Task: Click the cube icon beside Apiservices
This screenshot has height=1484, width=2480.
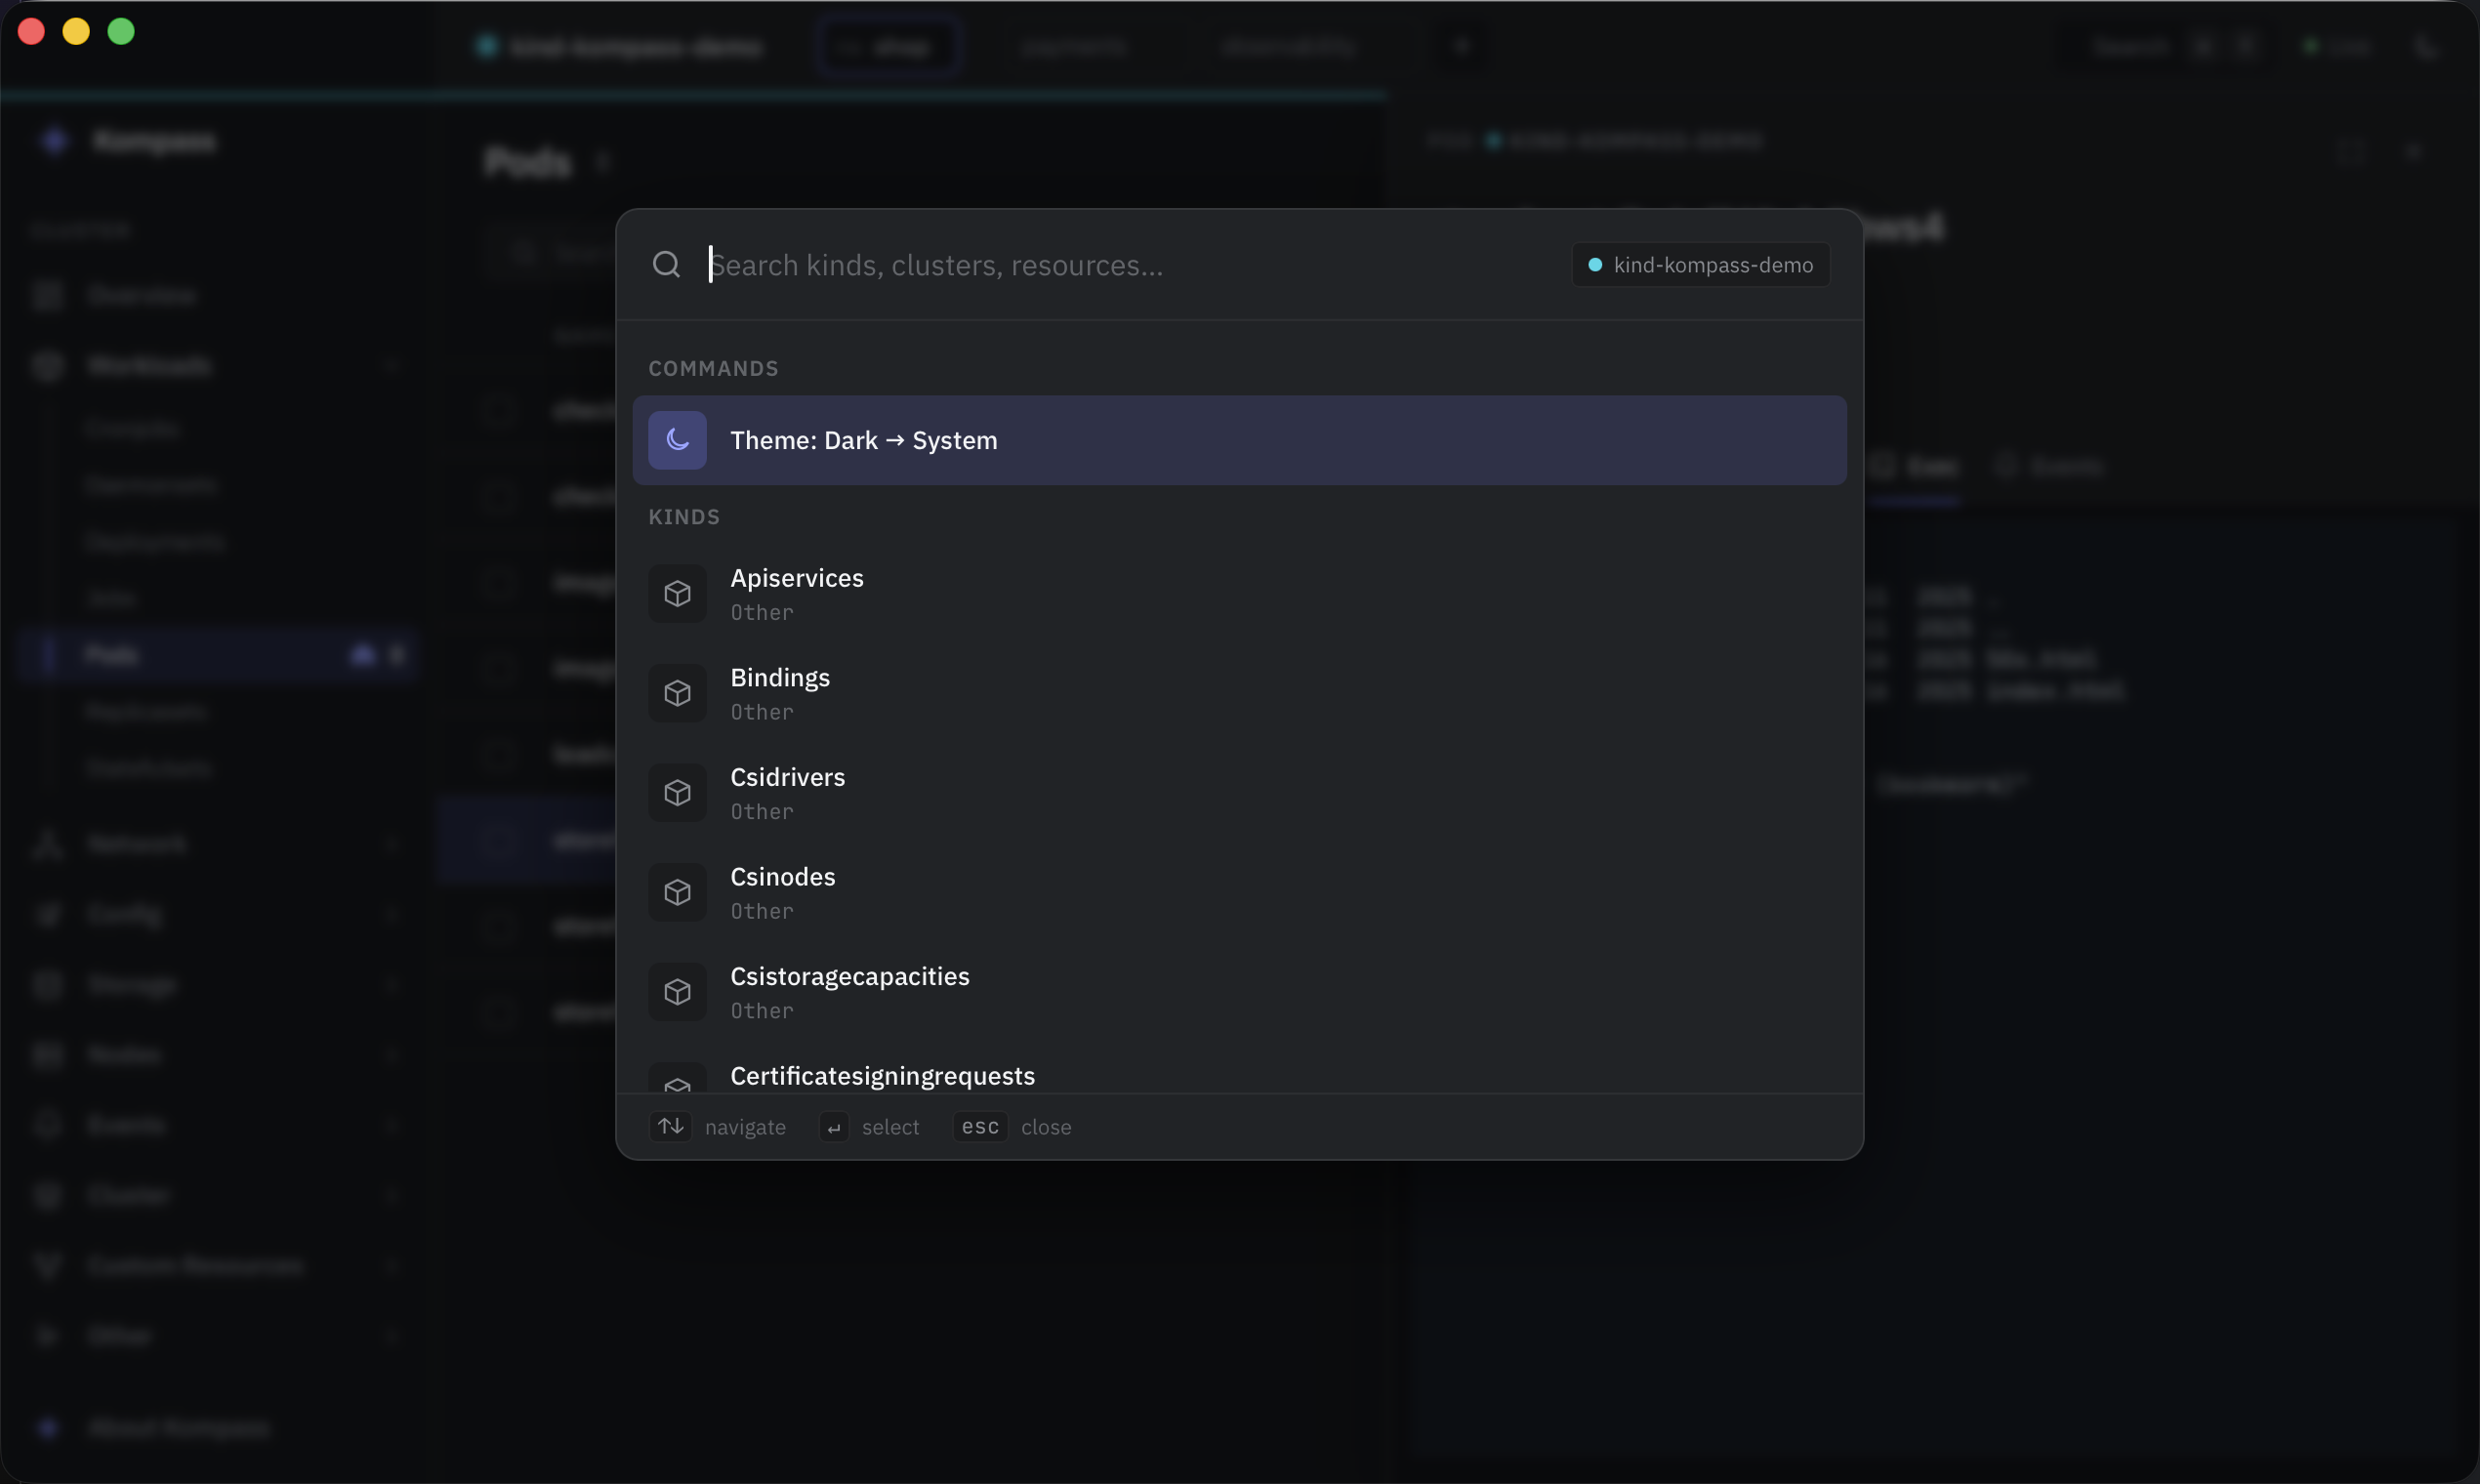Action: 677,594
